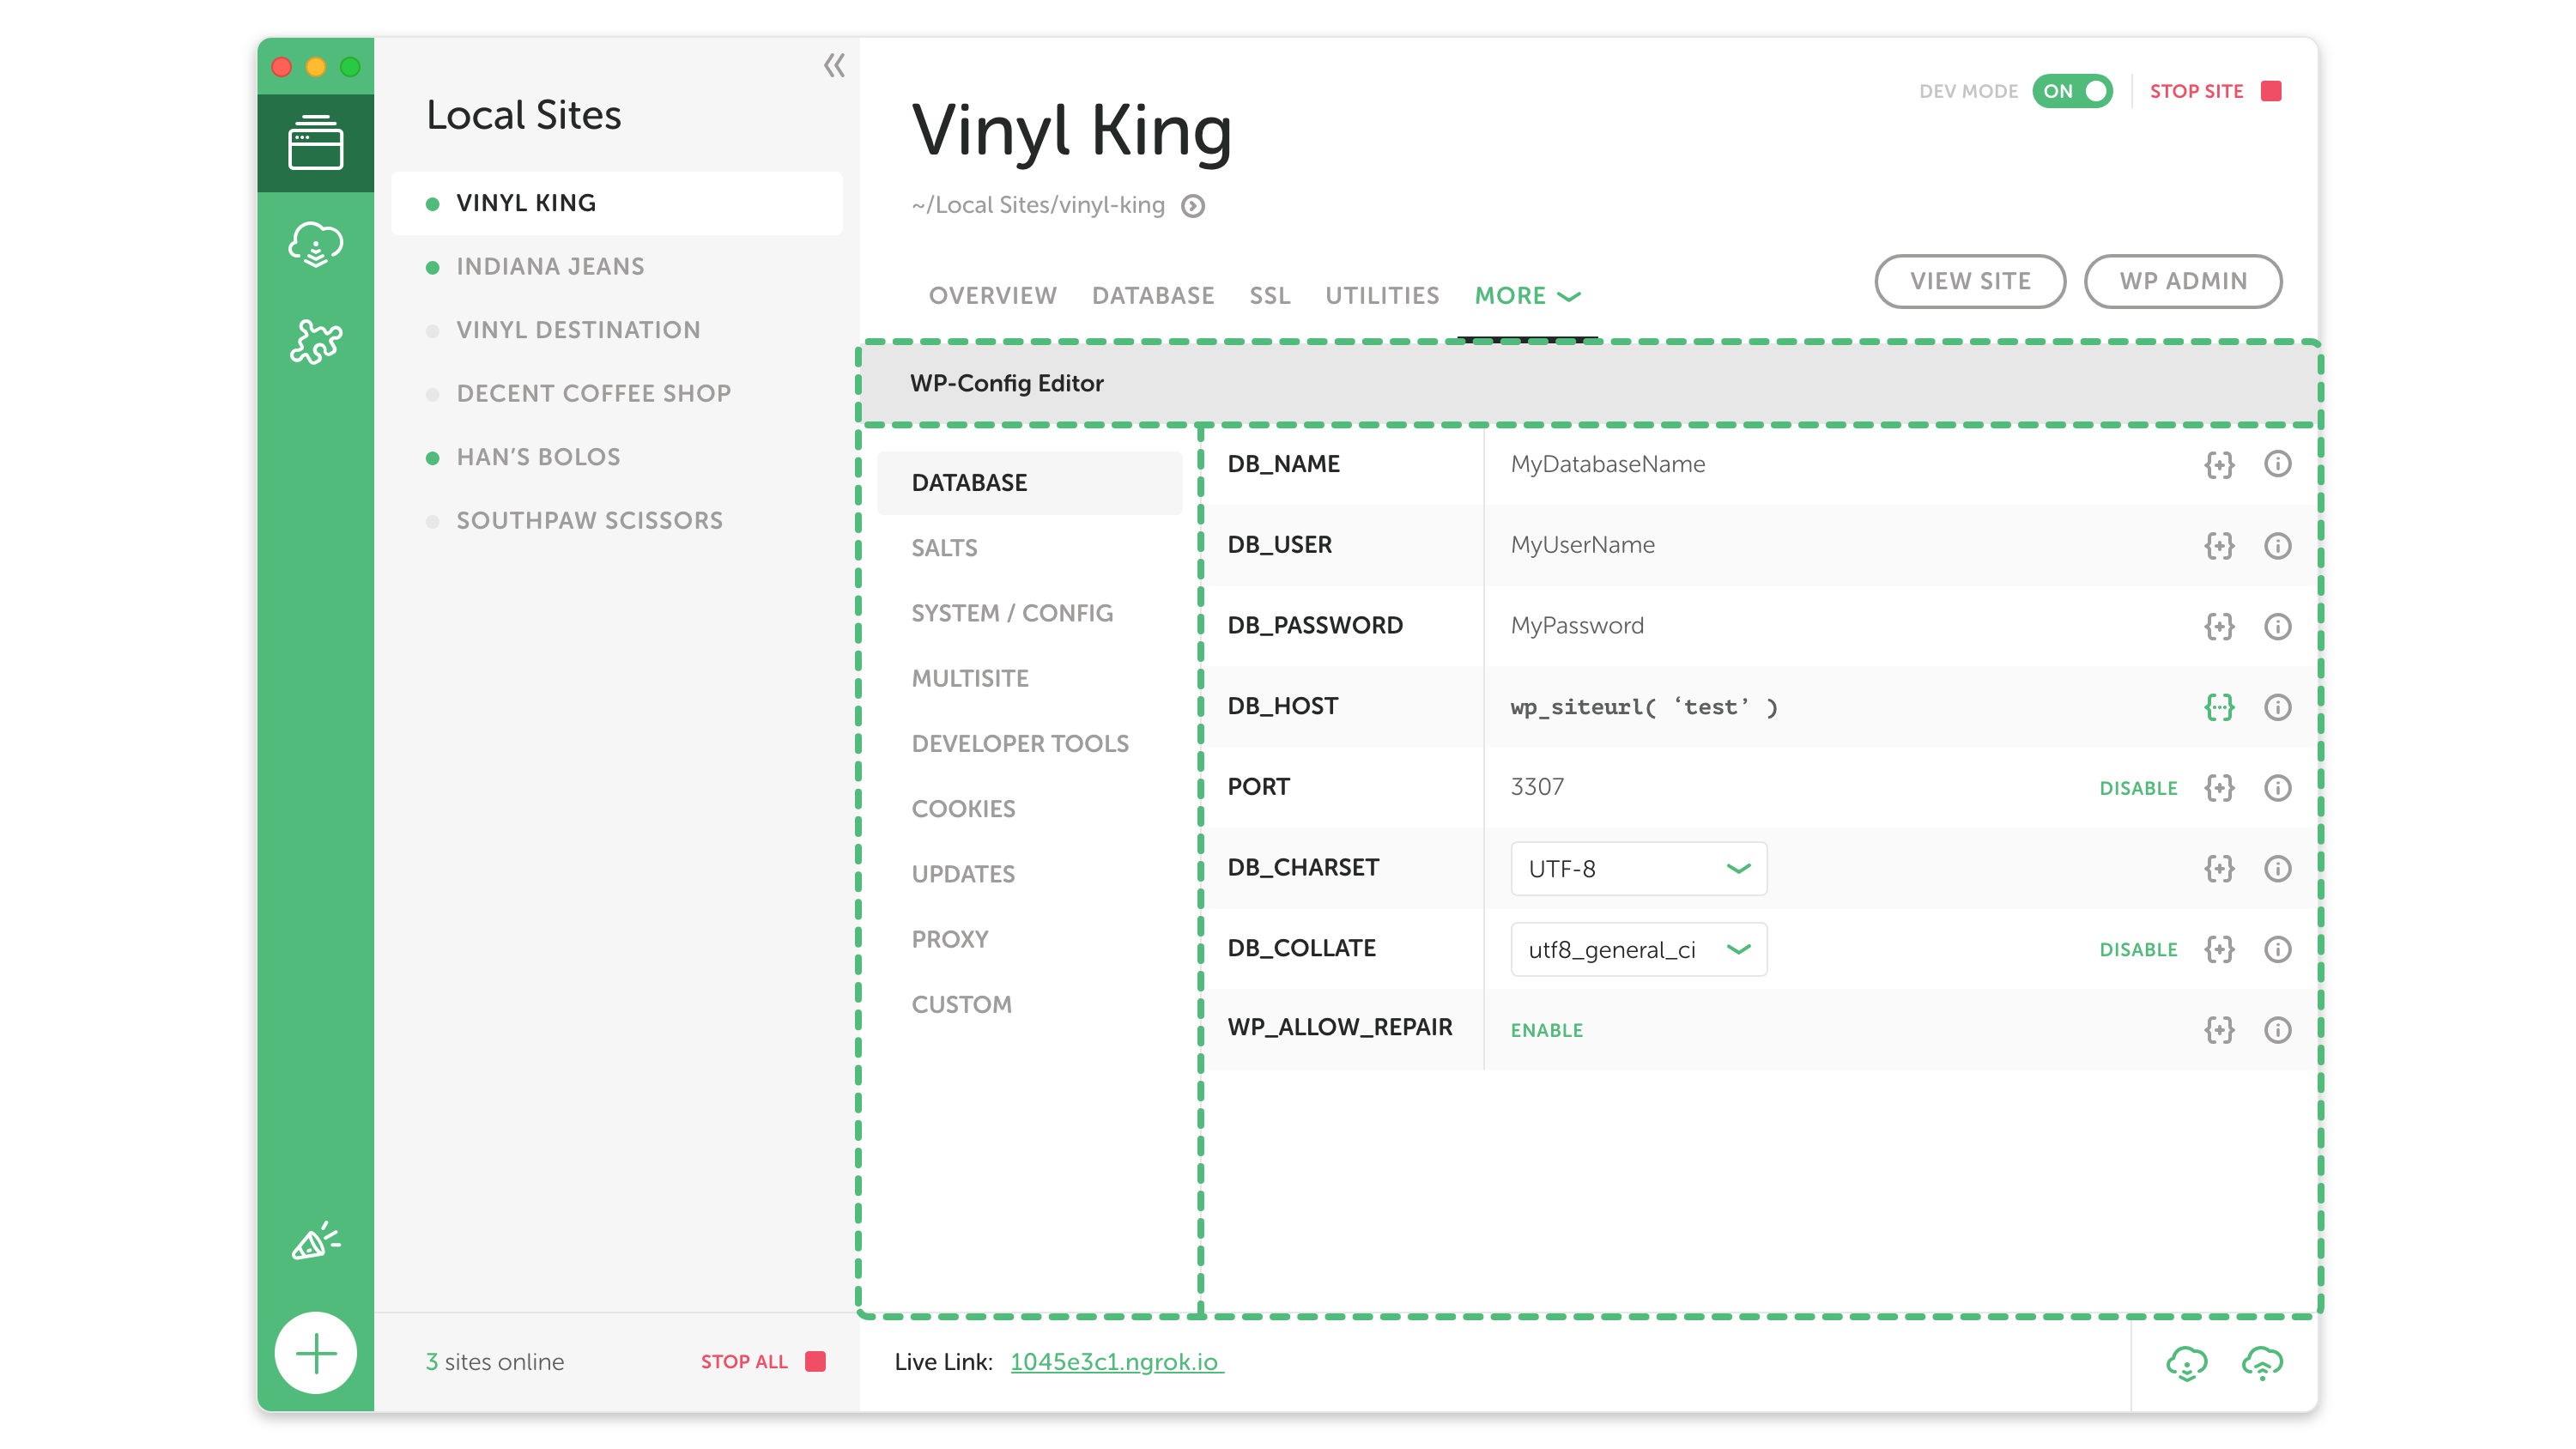Select the Multisite config section
The height and width of the screenshot is (1449, 2576).
[969, 678]
